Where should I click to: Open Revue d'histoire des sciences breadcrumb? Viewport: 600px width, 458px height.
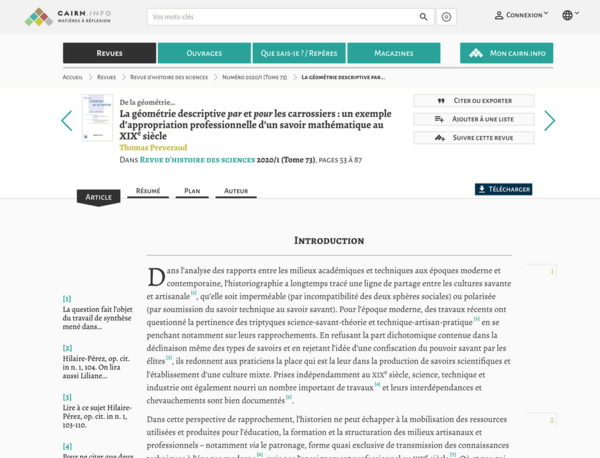pos(169,77)
